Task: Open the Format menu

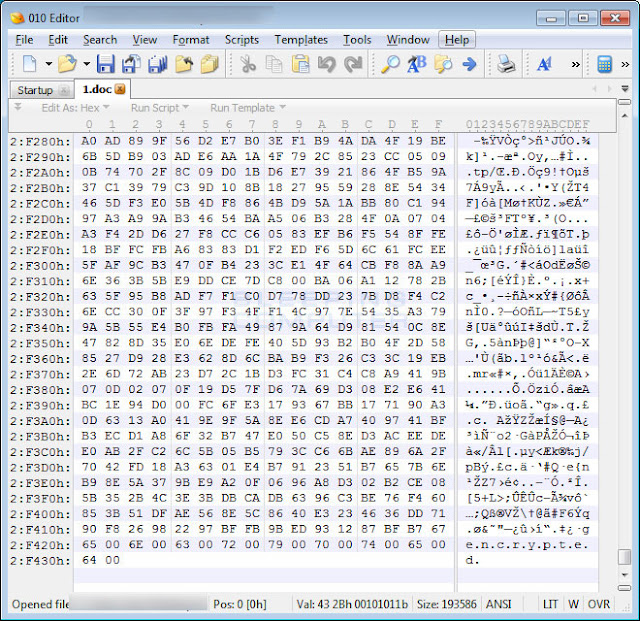Action: [191, 40]
